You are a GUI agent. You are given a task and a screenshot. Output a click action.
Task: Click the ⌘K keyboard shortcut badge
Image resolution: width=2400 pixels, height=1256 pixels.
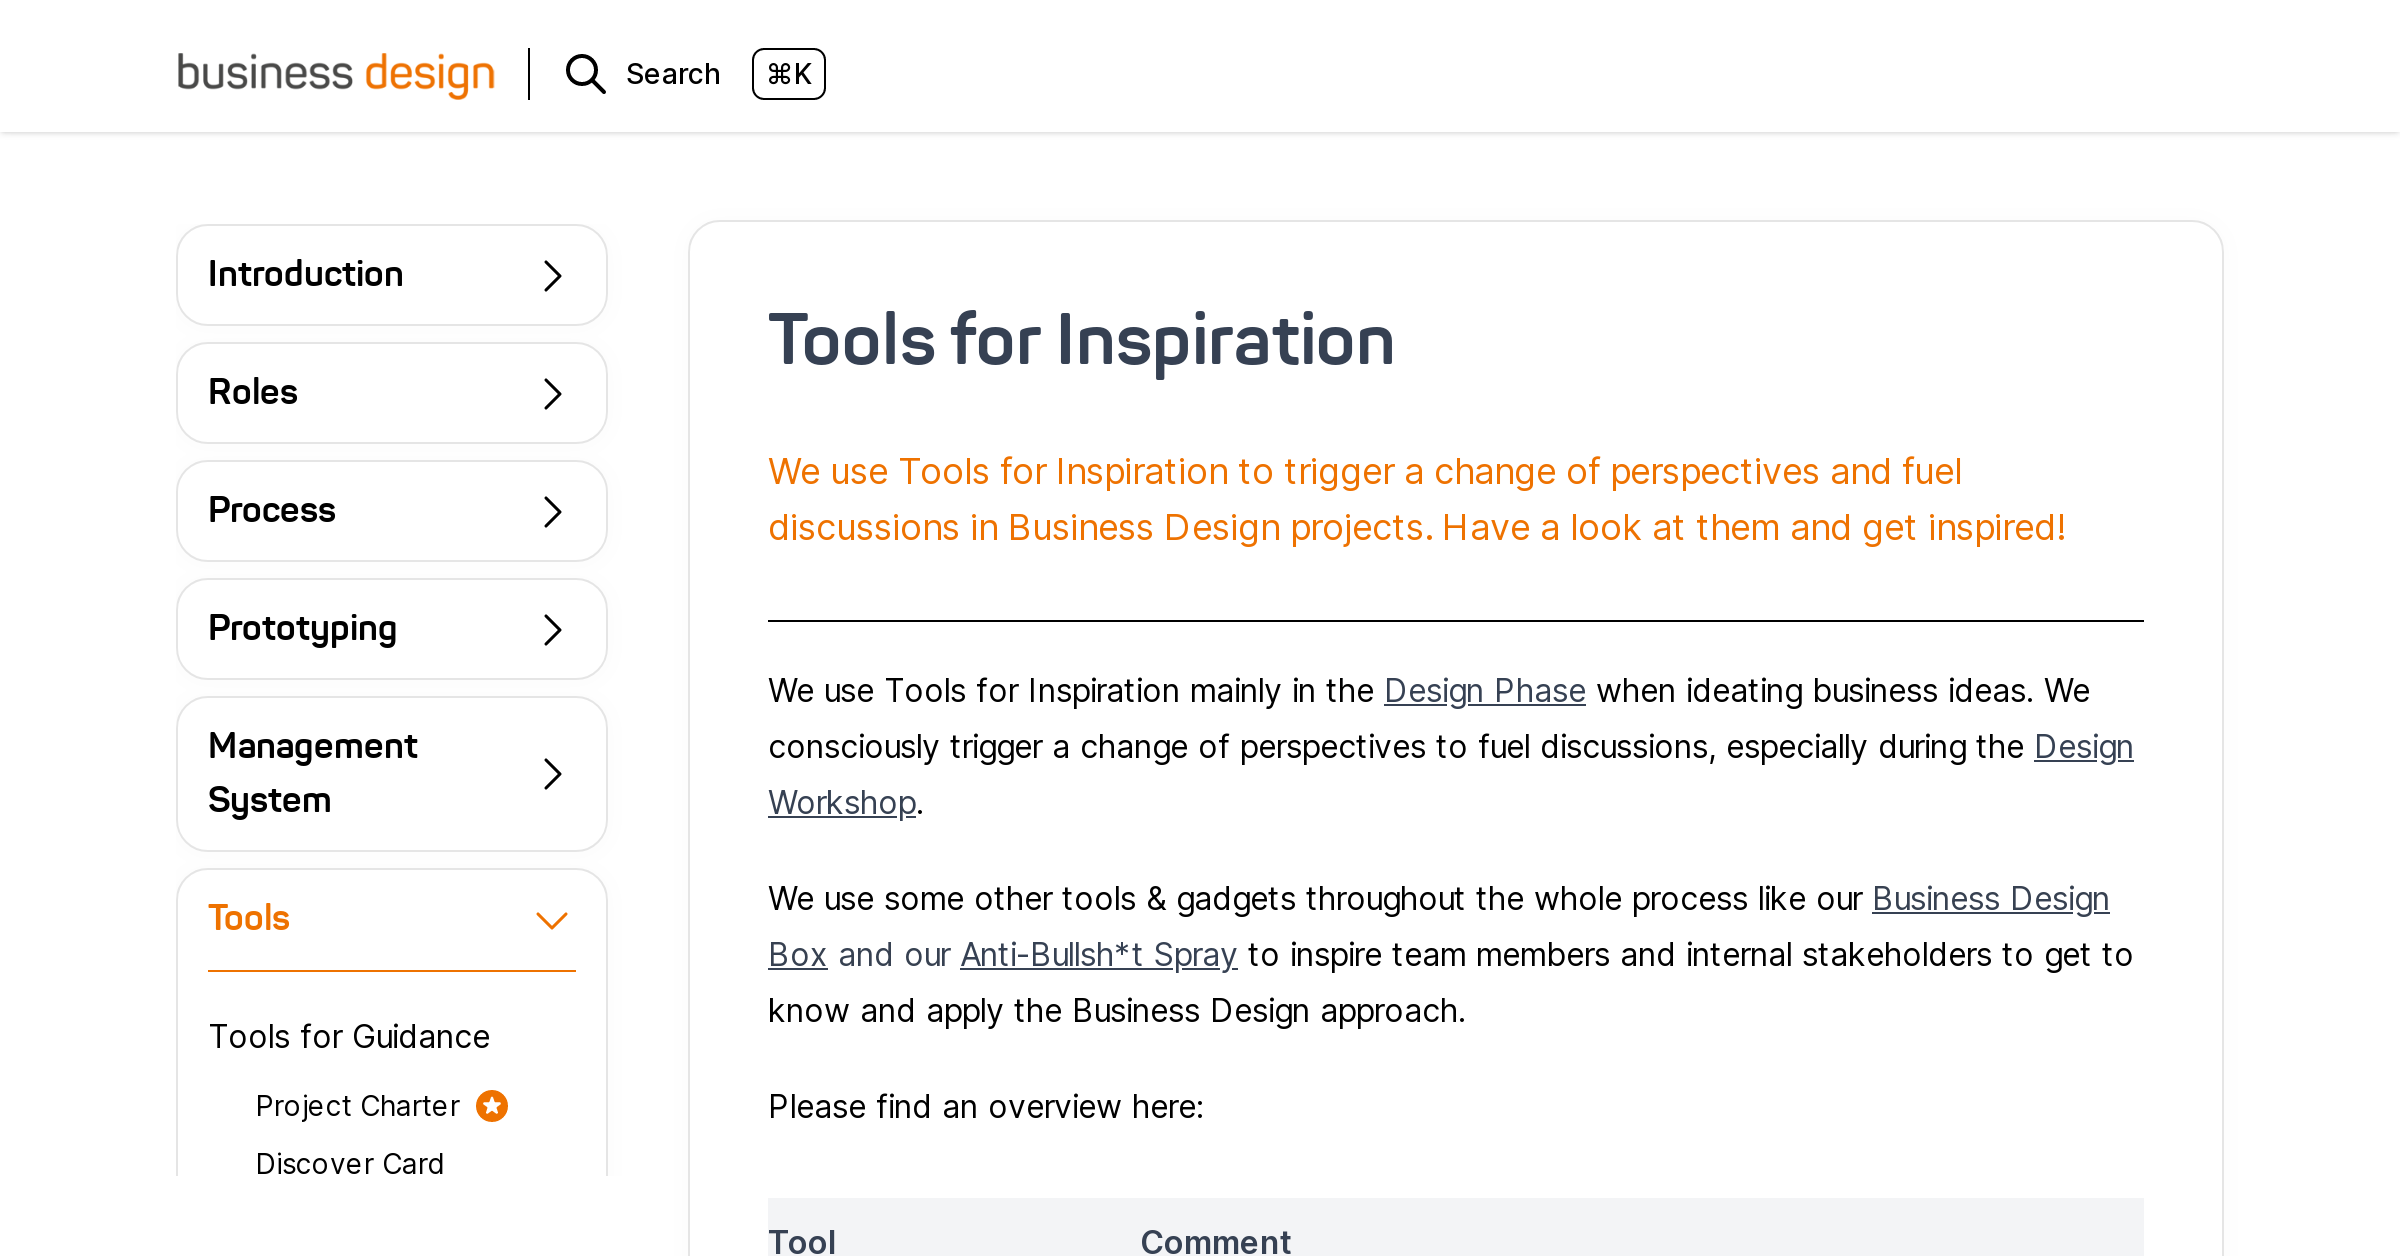[x=789, y=73]
